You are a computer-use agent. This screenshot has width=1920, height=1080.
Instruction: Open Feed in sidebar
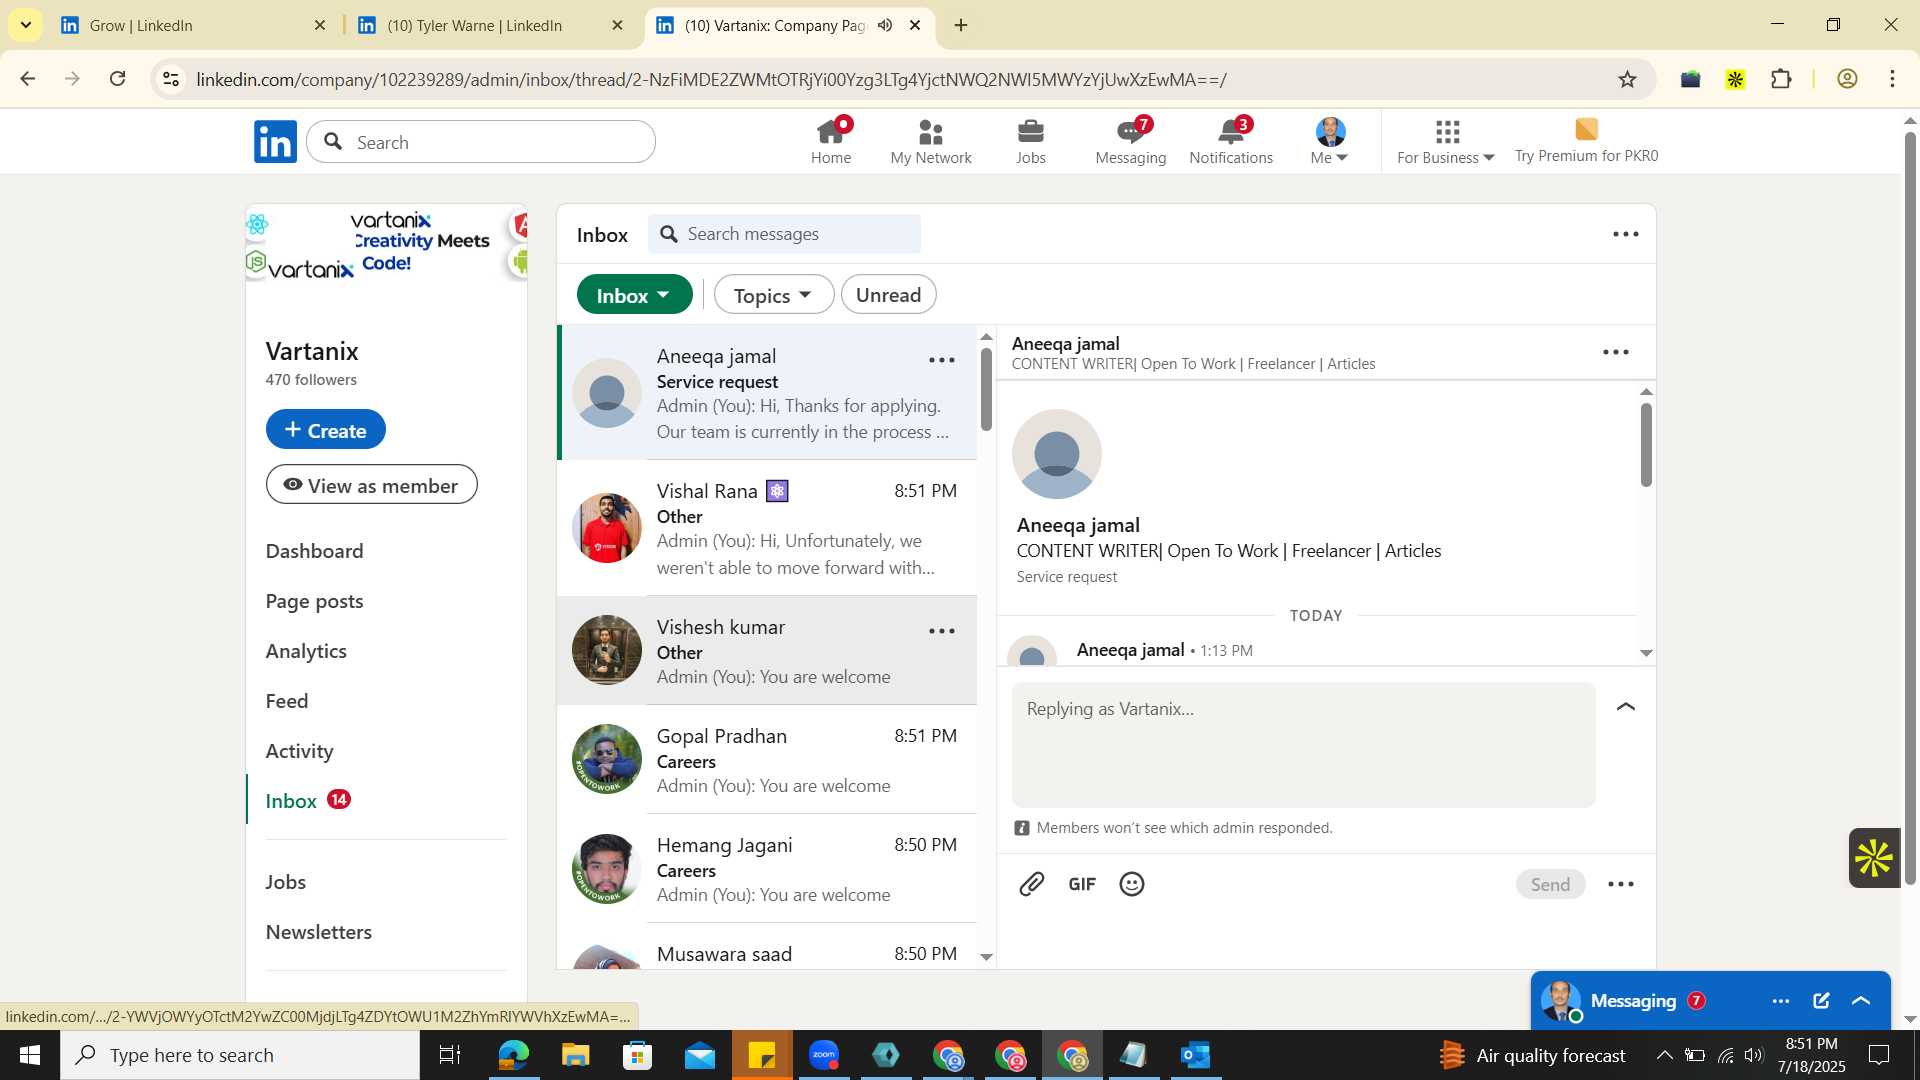tap(287, 701)
